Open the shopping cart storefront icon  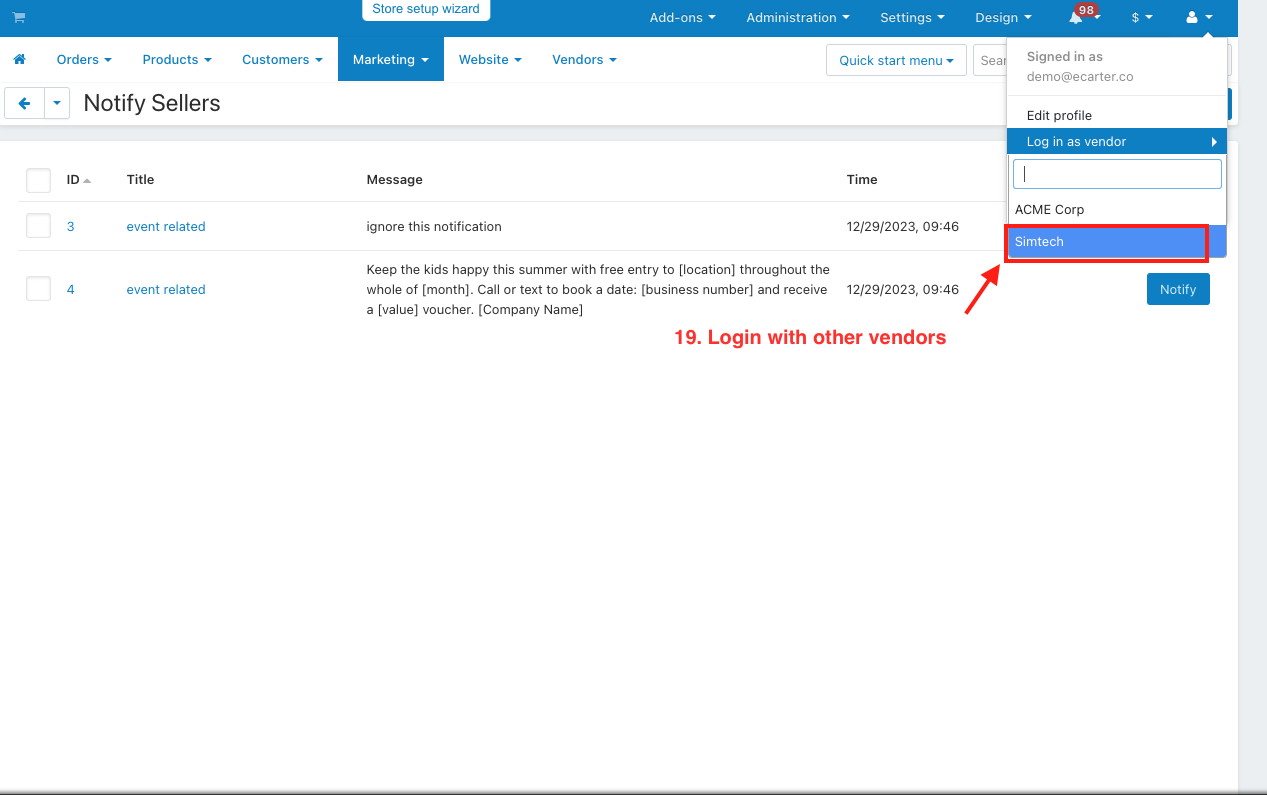[19, 18]
